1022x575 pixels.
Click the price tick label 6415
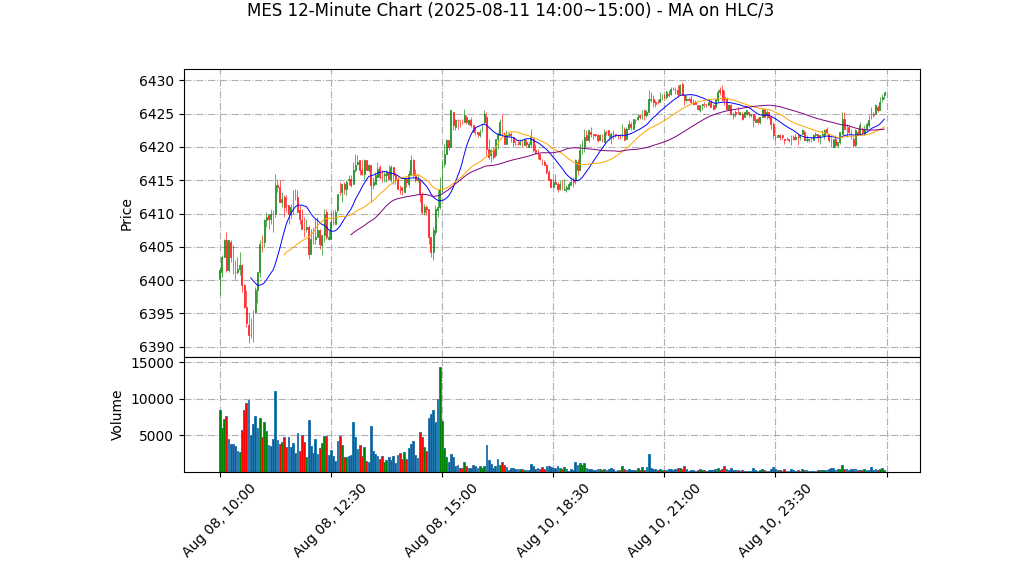click(156, 181)
